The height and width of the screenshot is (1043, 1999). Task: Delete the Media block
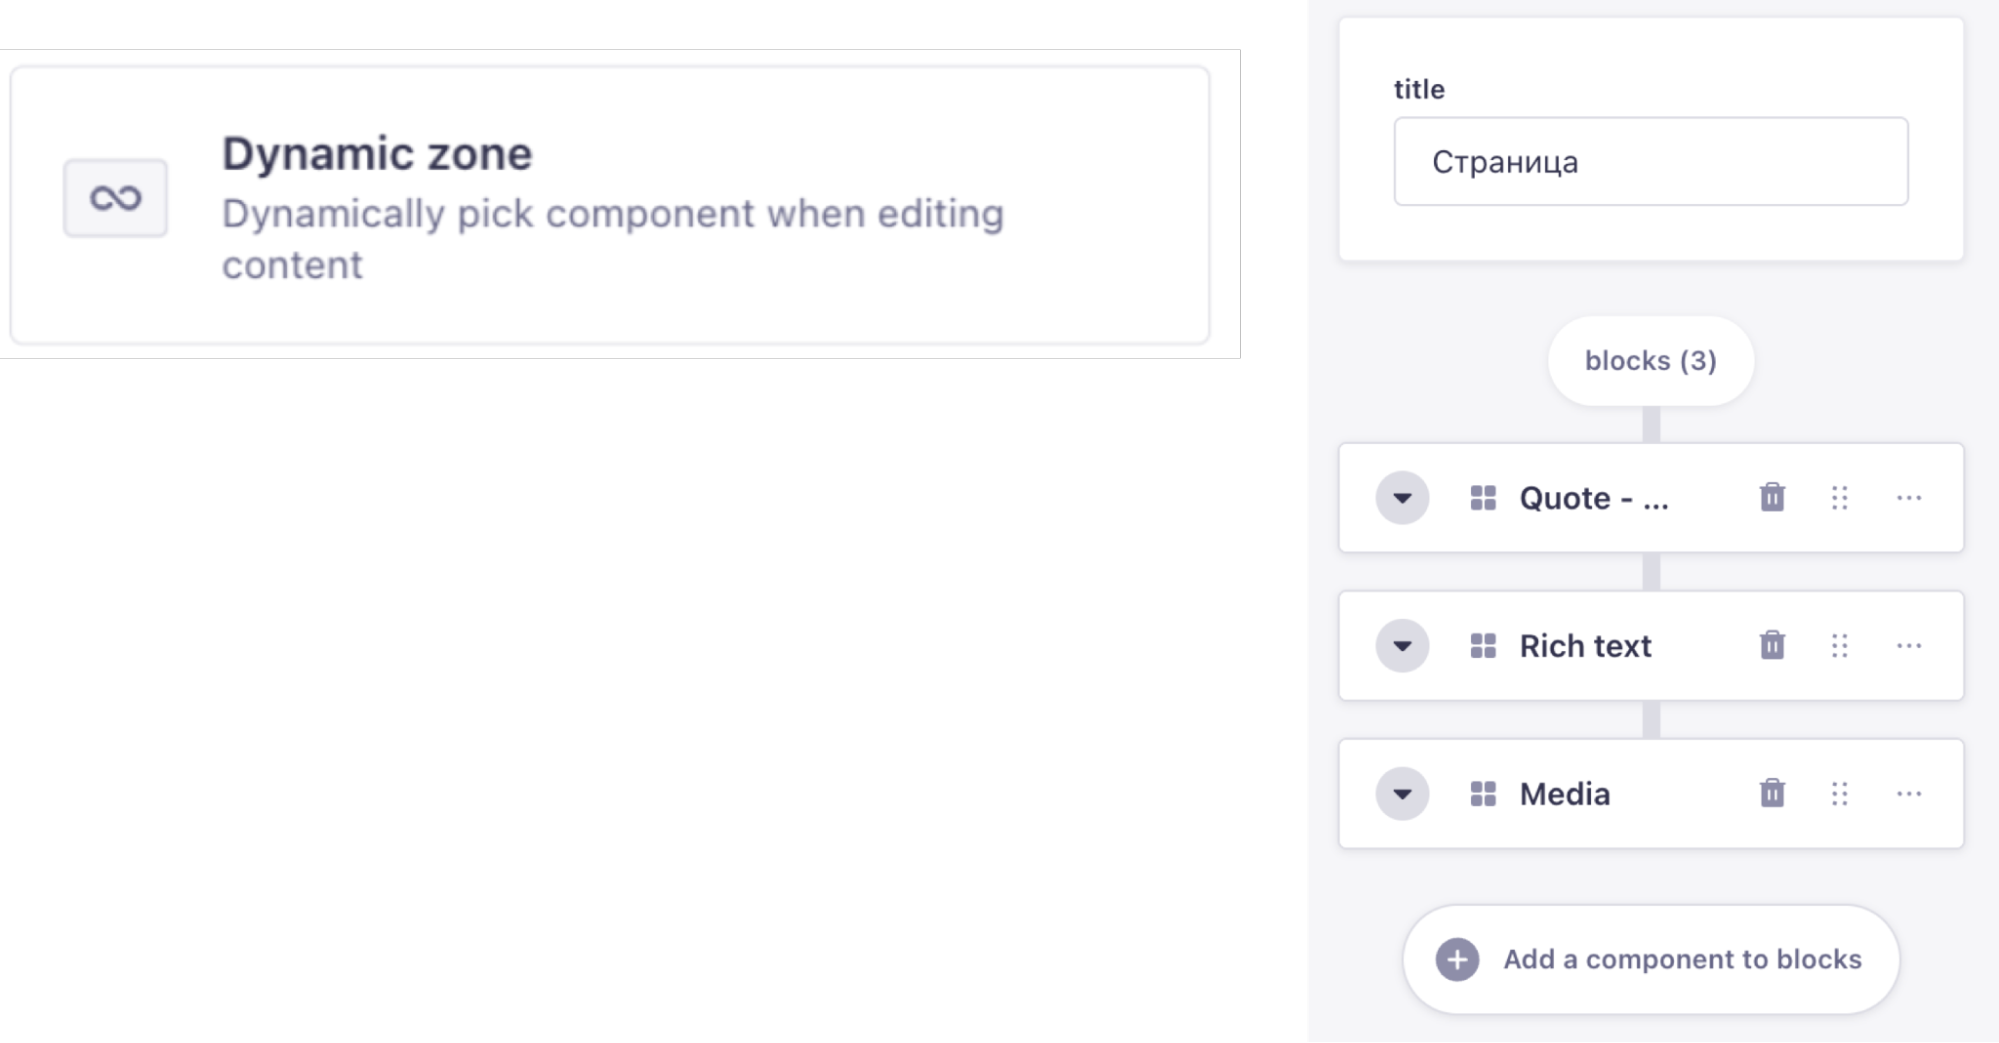(1772, 793)
